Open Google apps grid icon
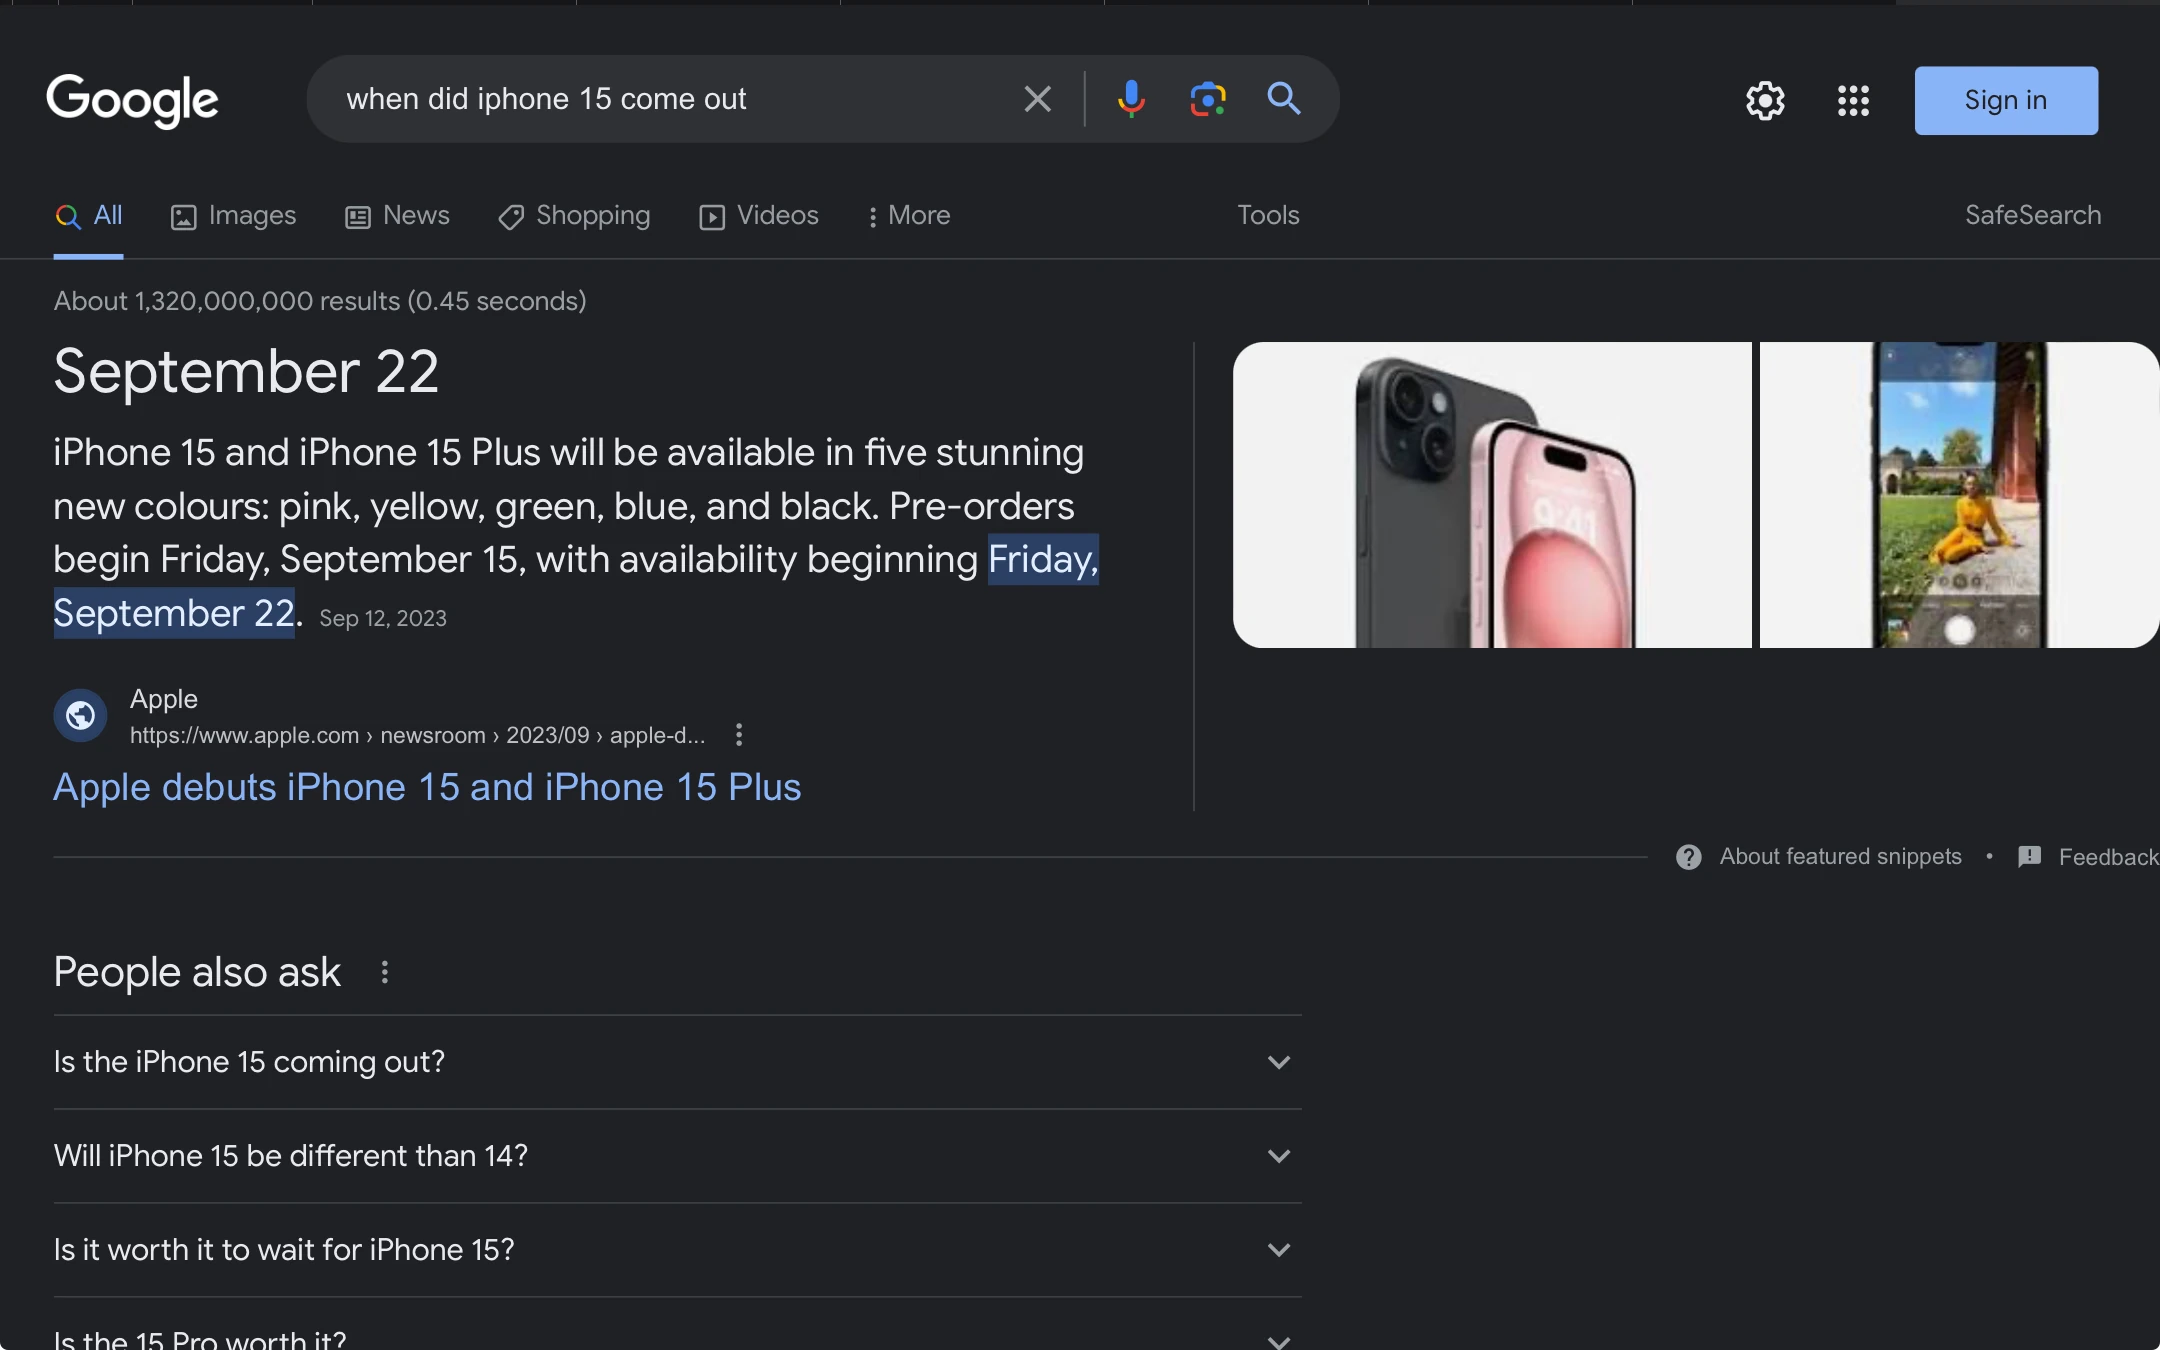 [x=1853, y=100]
